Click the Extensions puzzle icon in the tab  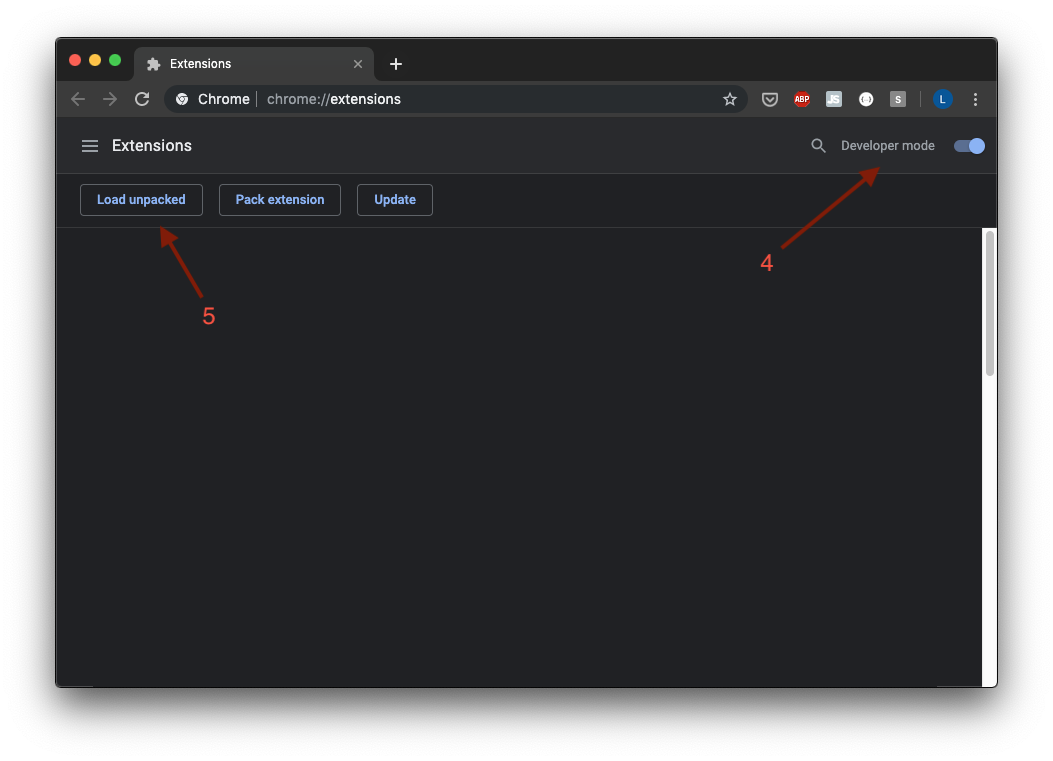(x=153, y=63)
